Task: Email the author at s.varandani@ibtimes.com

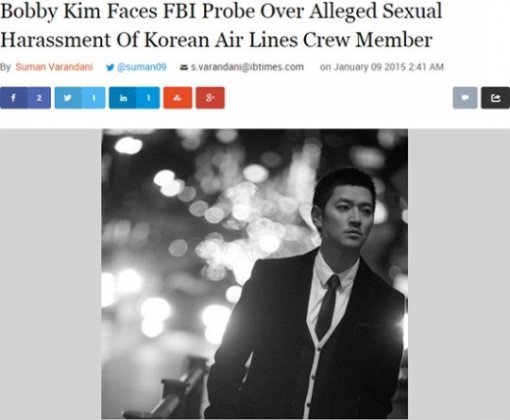Action: pyautogui.click(x=247, y=67)
